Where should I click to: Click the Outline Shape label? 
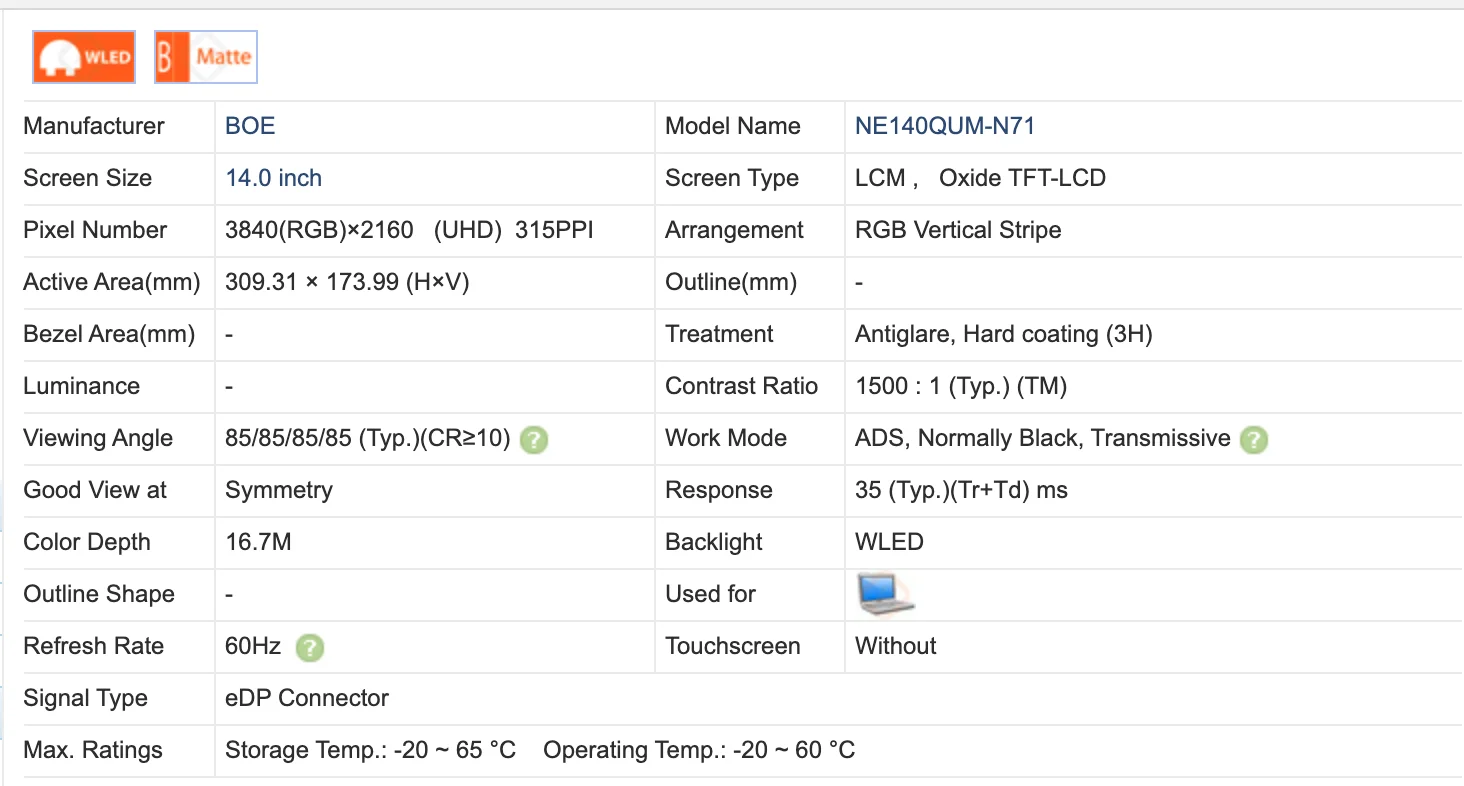click(x=99, y=594)
